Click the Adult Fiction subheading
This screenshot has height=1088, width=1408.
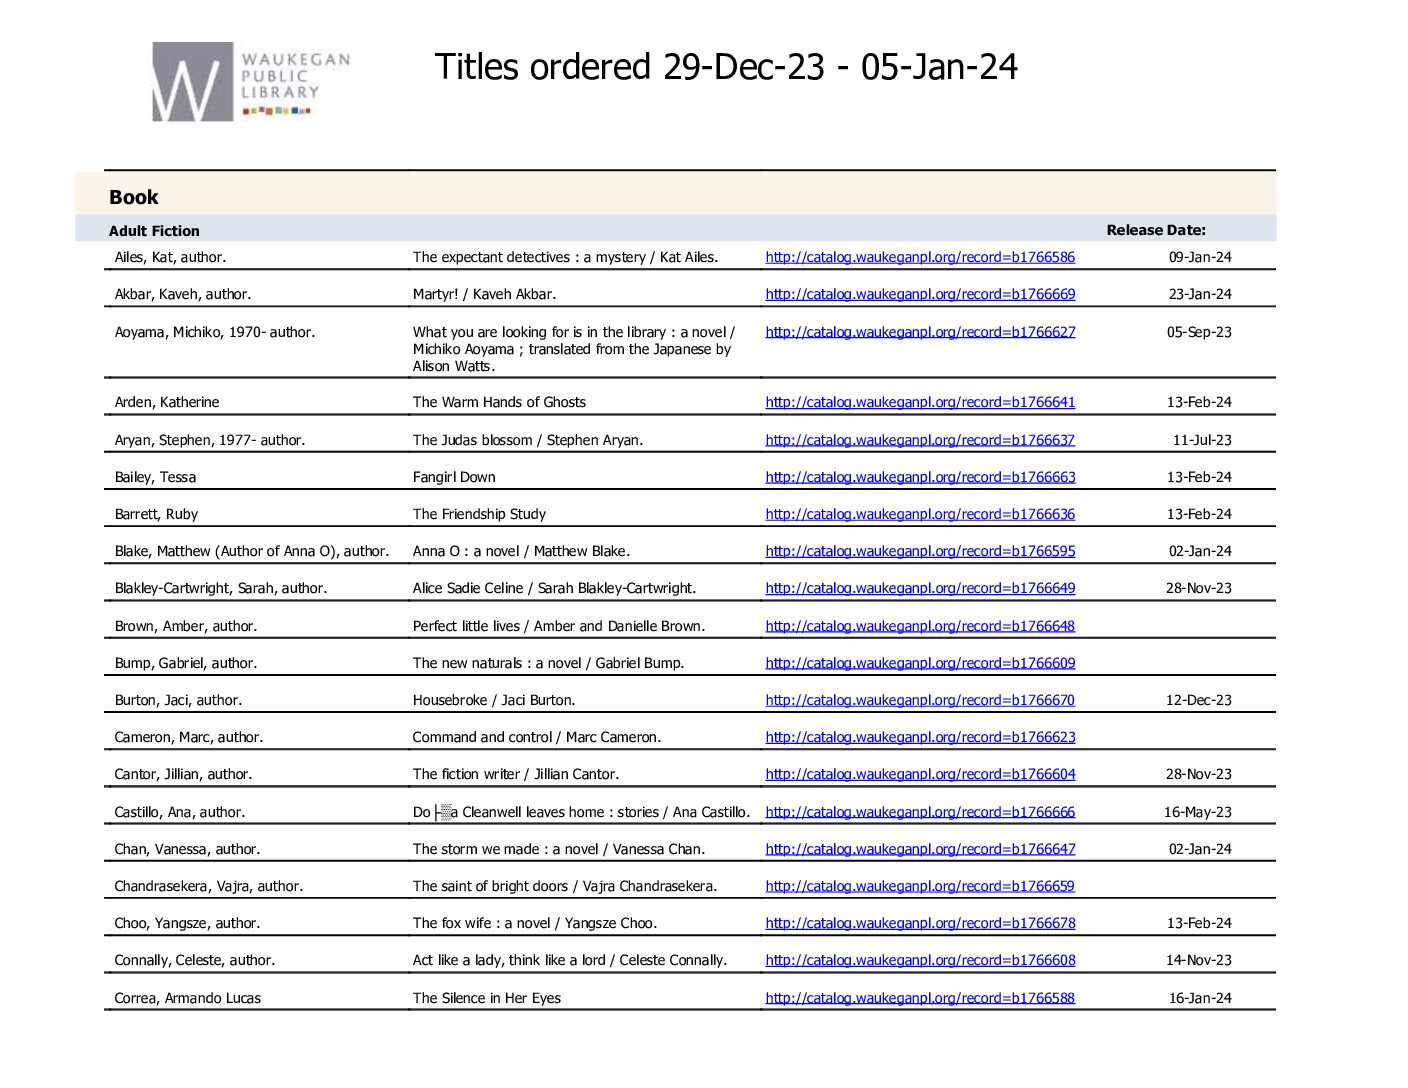click(154, 231)
